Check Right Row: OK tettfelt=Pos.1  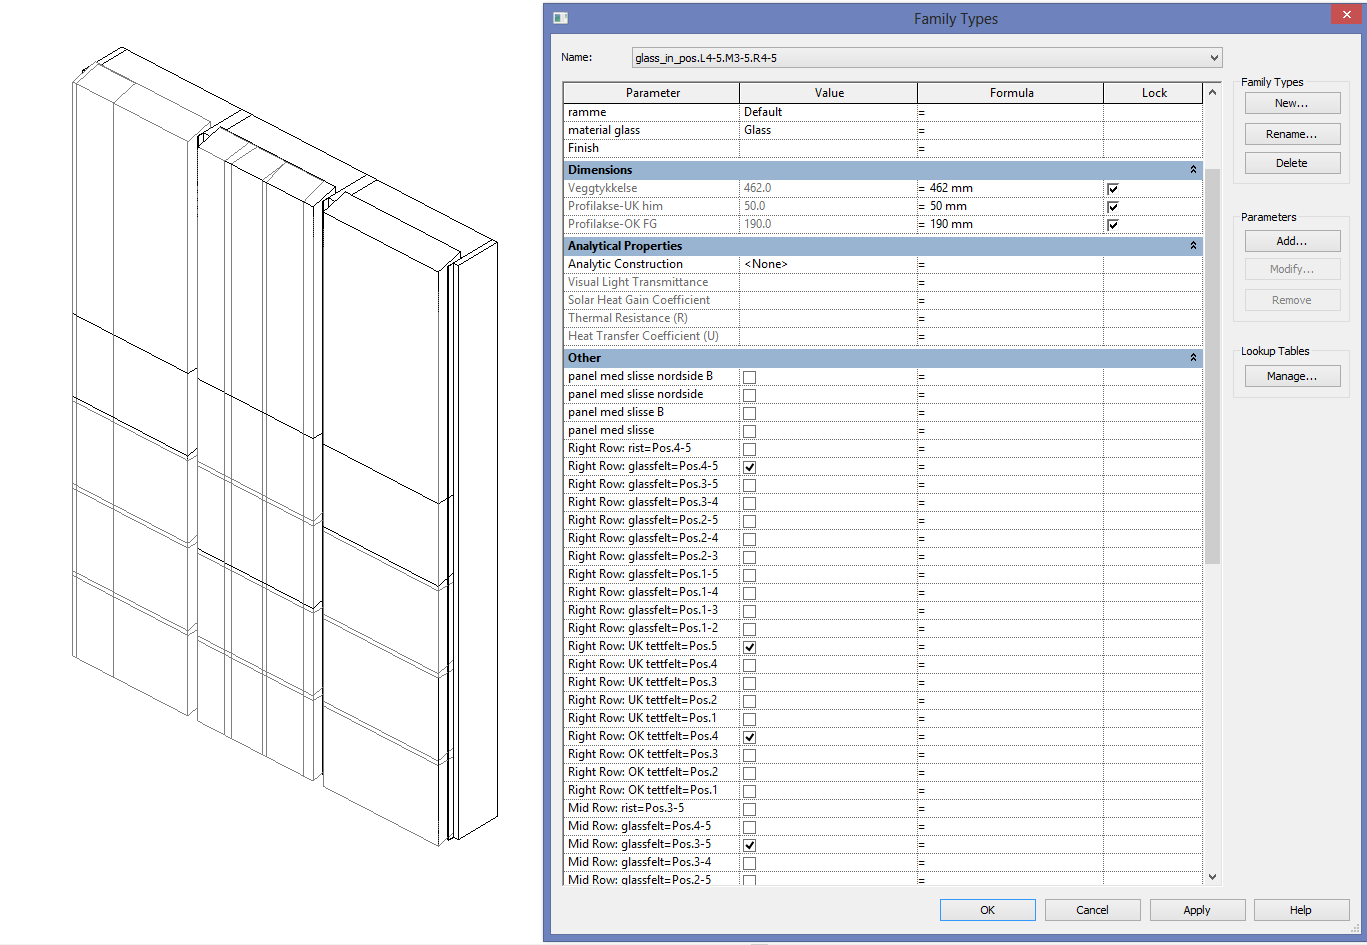749,791
